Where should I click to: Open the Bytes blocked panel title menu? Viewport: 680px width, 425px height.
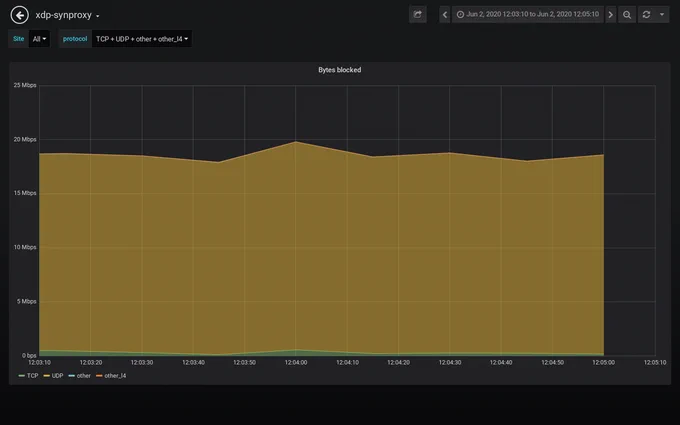[340, 70]
